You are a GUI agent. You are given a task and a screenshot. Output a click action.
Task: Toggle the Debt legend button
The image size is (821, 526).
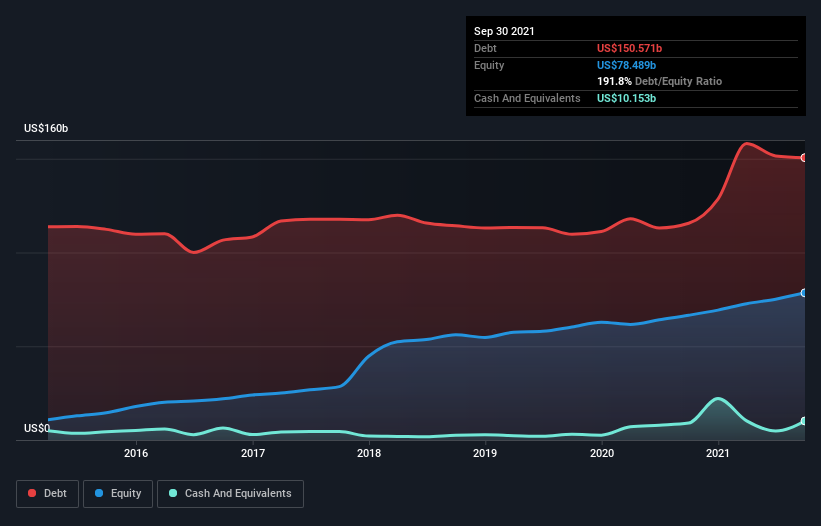pos(47,494)
